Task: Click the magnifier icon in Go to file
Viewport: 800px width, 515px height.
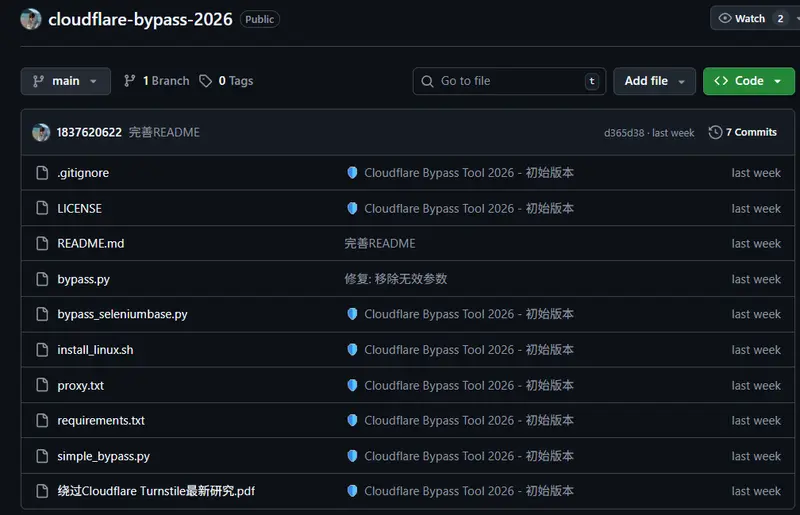Action: click(x=428, y=81)
